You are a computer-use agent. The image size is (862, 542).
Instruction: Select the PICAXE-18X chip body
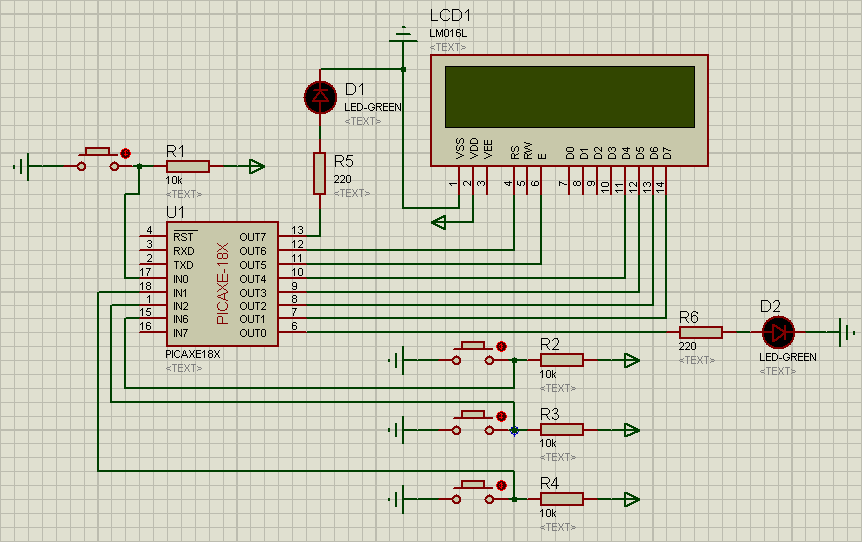pos(222,284)
